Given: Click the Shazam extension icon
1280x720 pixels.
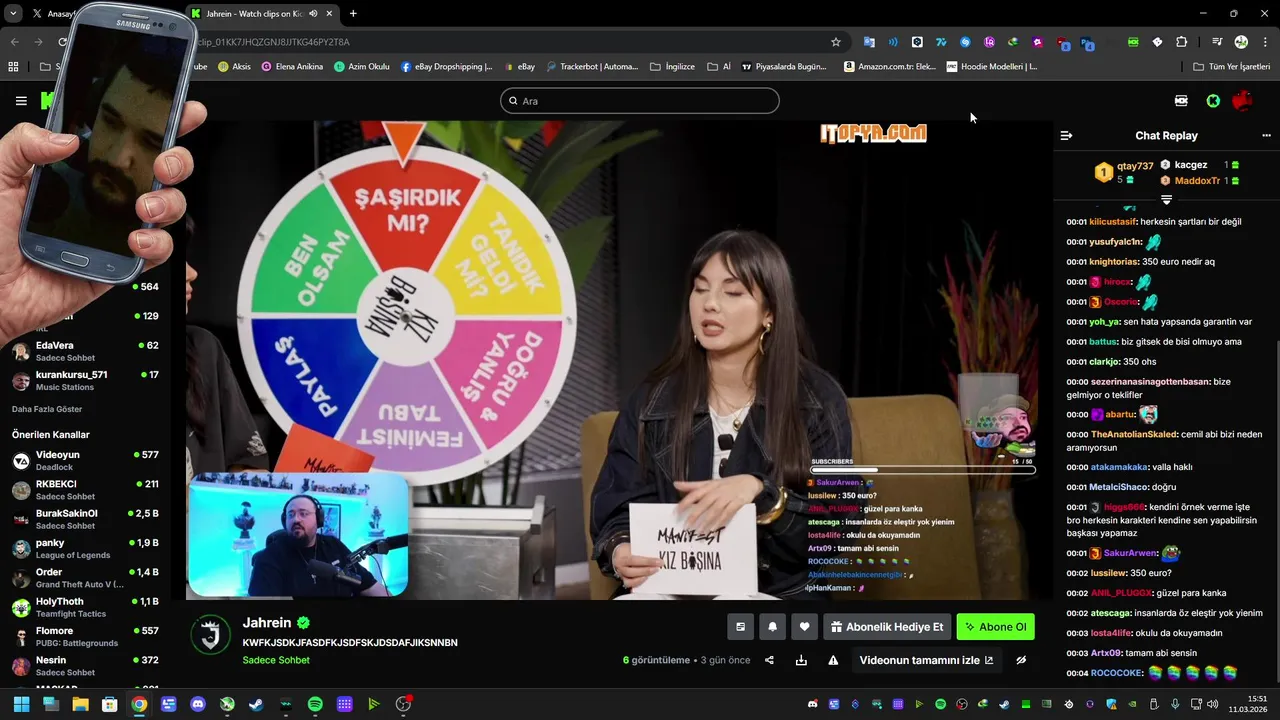Looking at the screenshot, I should point(965,42).
